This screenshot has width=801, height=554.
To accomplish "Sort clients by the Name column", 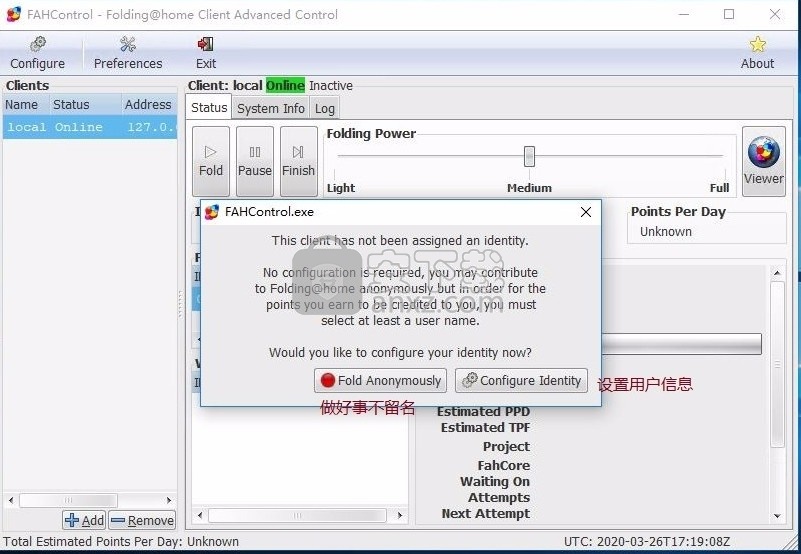I will pyautogui.click(x=26, y=104).
